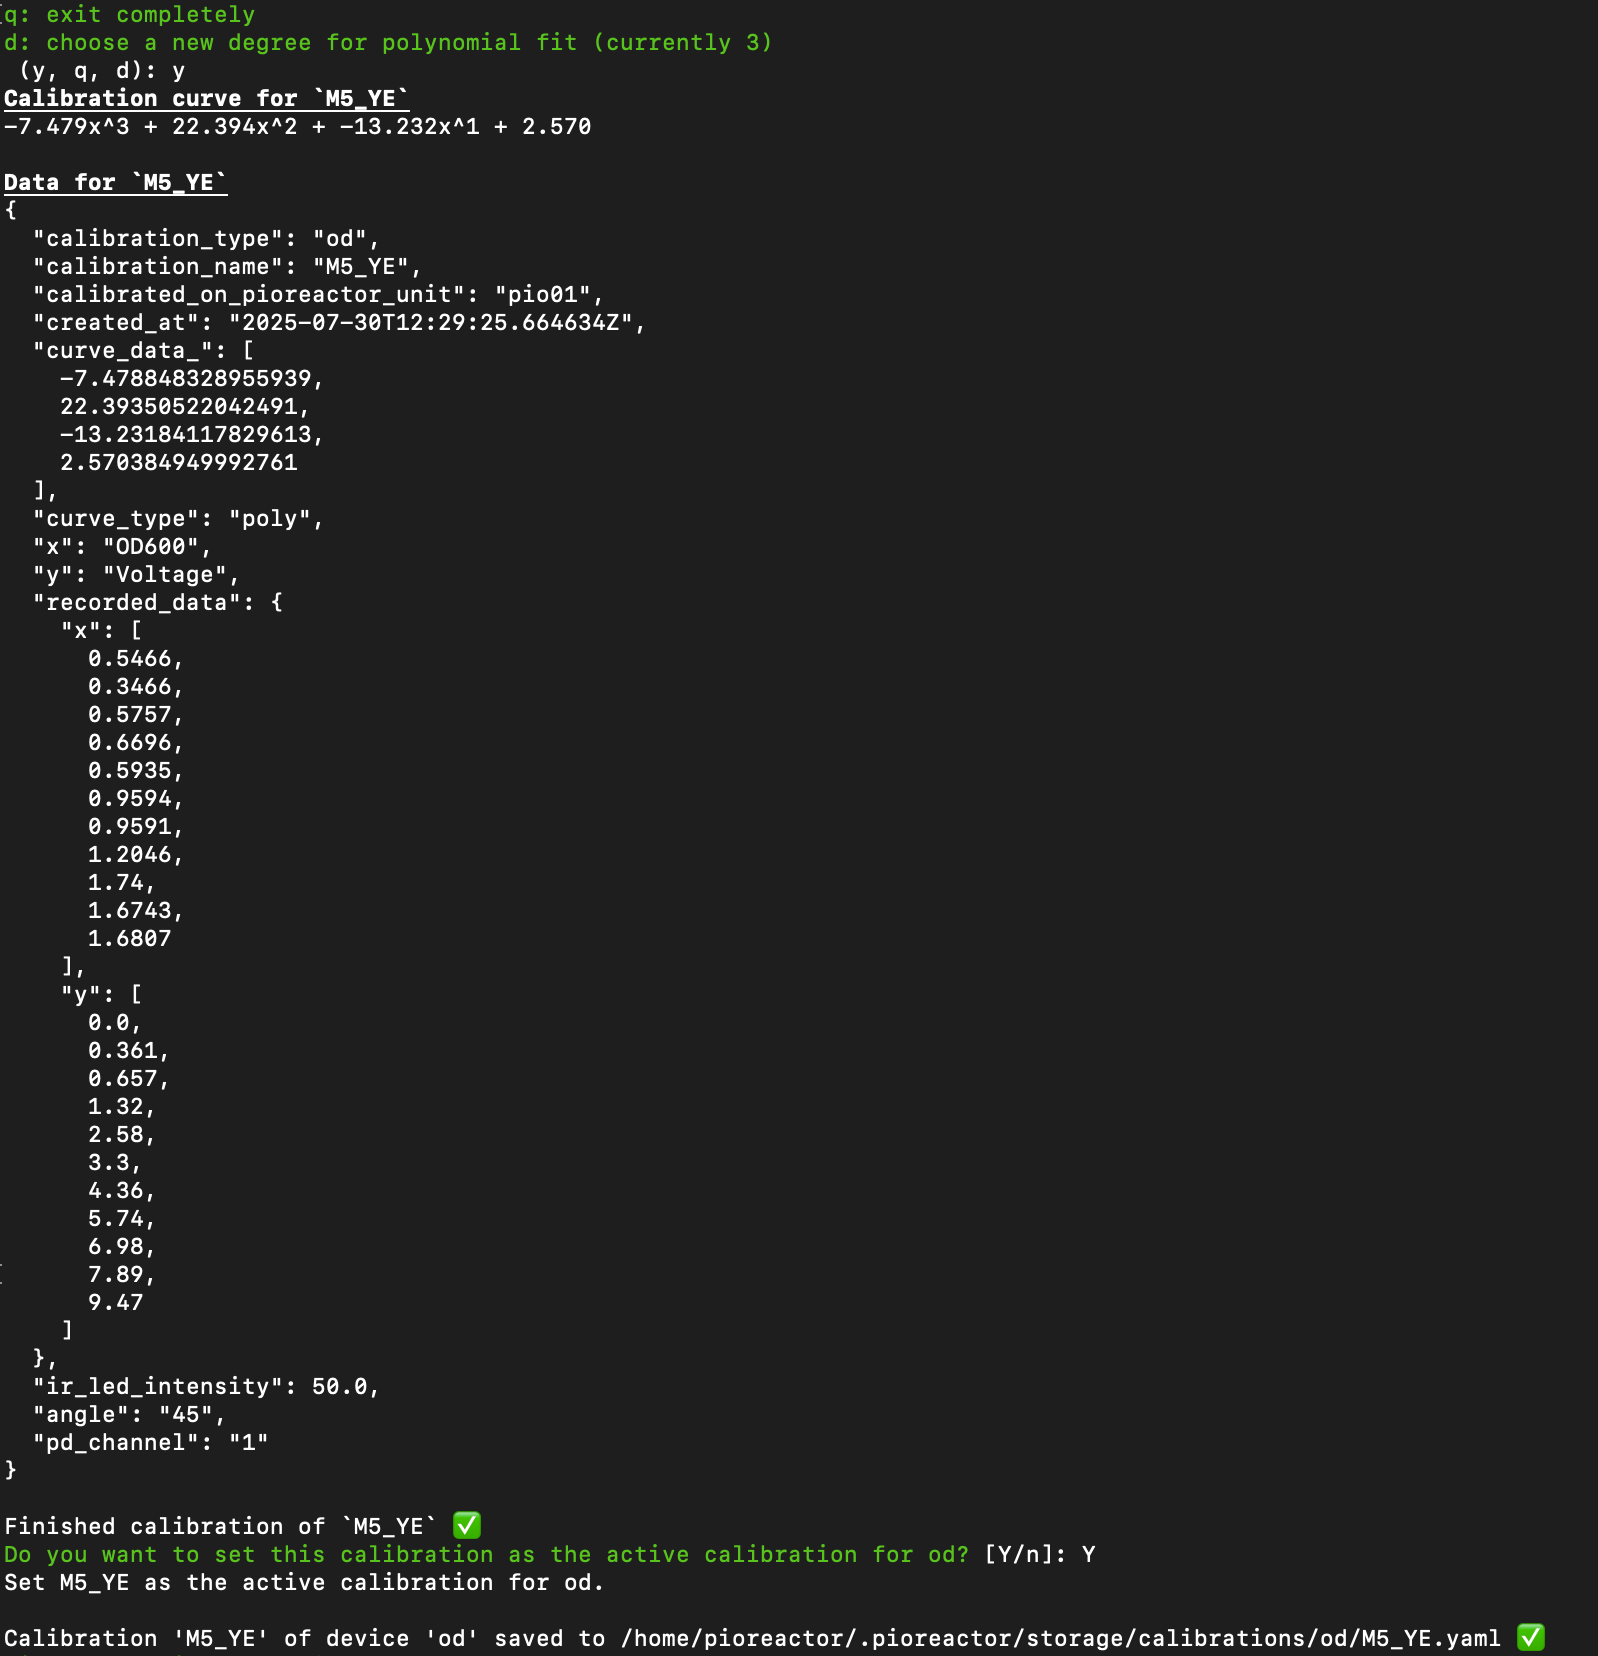
Task: Click the first curve_data coefficient -7.478
Action: point(186,378)
